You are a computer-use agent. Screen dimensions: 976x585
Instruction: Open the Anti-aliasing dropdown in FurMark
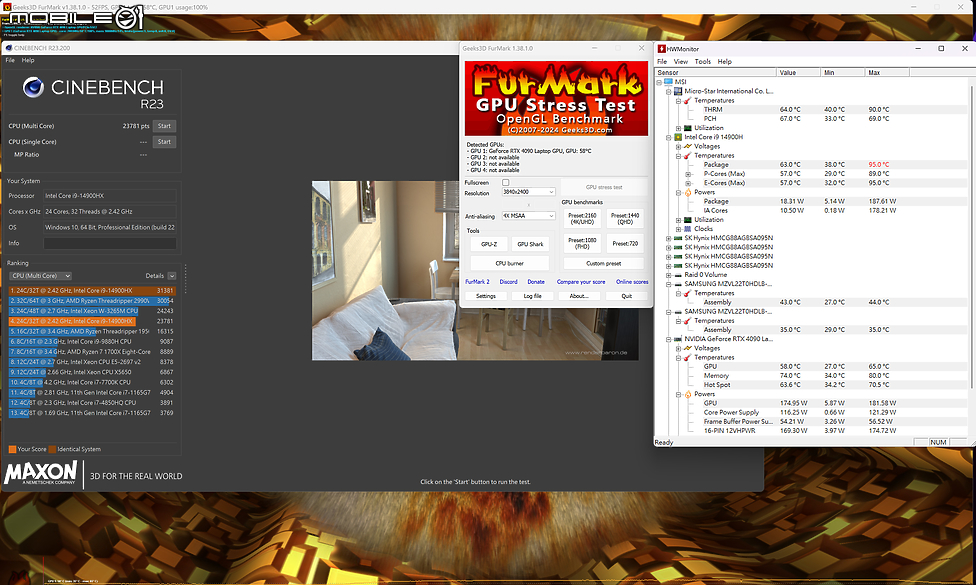click(x=528, y=215)
